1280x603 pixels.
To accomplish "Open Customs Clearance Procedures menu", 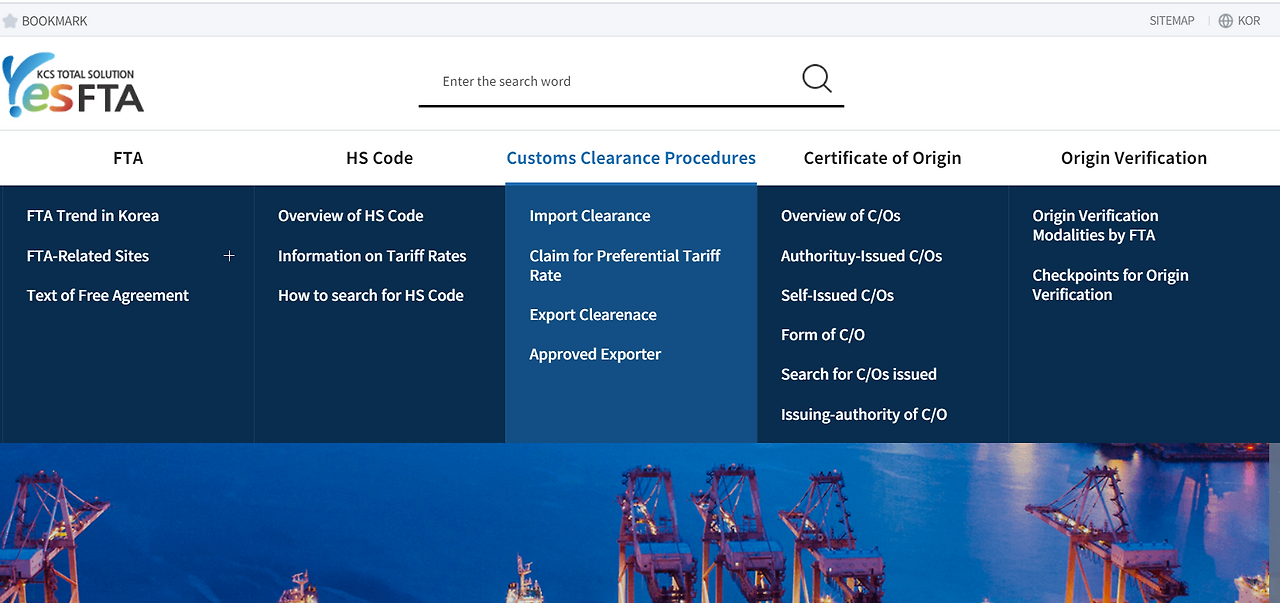I will pos(631,158).
